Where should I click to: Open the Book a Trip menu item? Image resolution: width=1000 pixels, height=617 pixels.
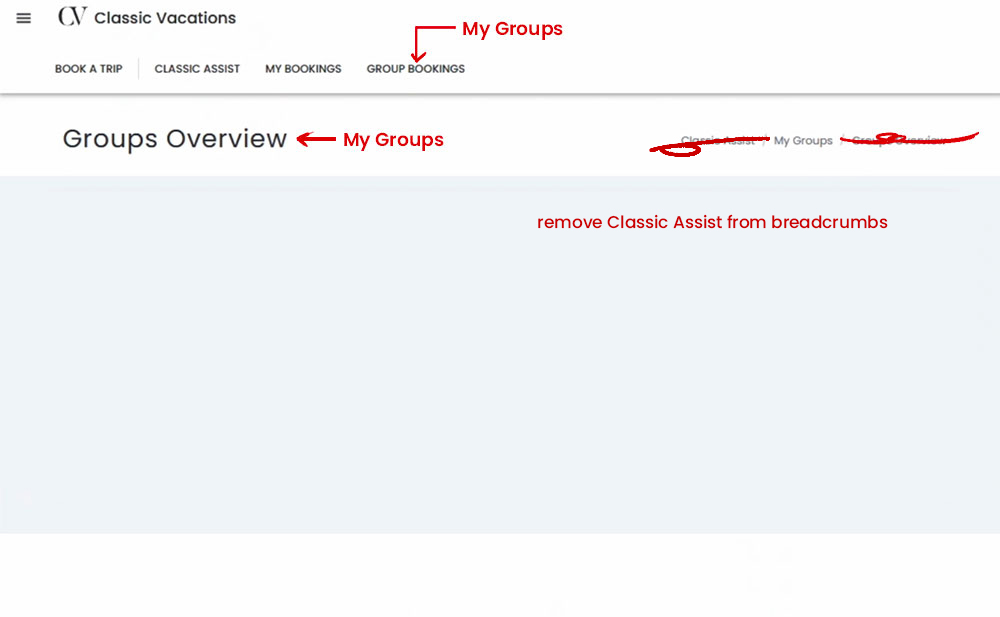(x=88, y=69)
